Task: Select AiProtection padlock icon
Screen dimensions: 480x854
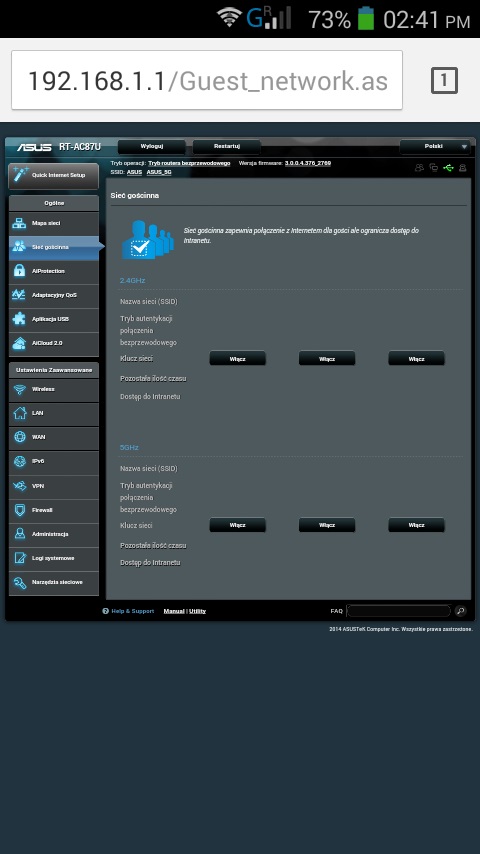Action: coord(20,271)
